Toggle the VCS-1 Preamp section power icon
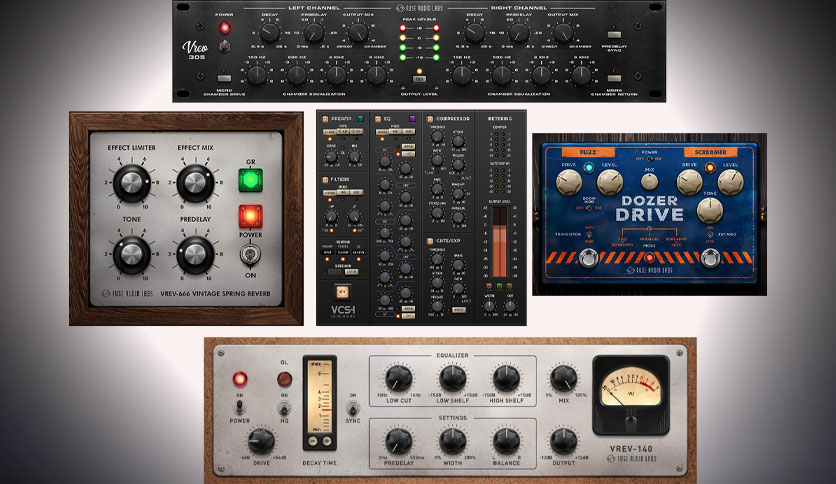The image size is (836, 484). click(325, 119)
